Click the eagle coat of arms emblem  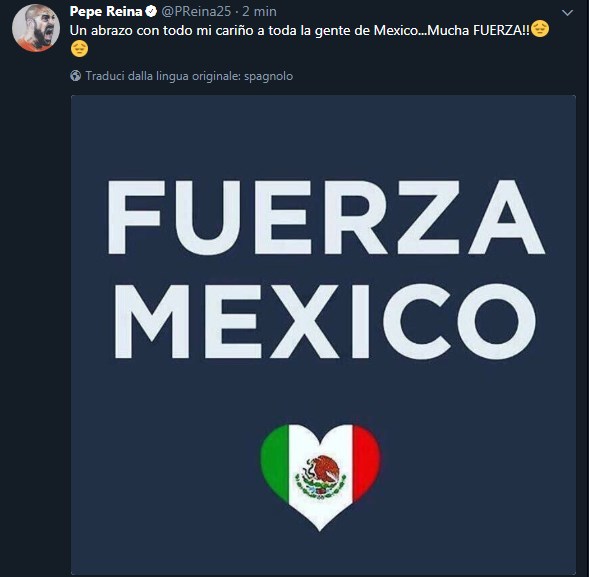tap(320, 477)
